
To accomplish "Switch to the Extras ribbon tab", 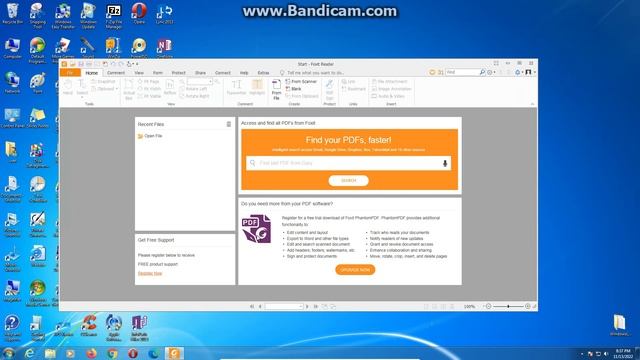I will point(263,73).
